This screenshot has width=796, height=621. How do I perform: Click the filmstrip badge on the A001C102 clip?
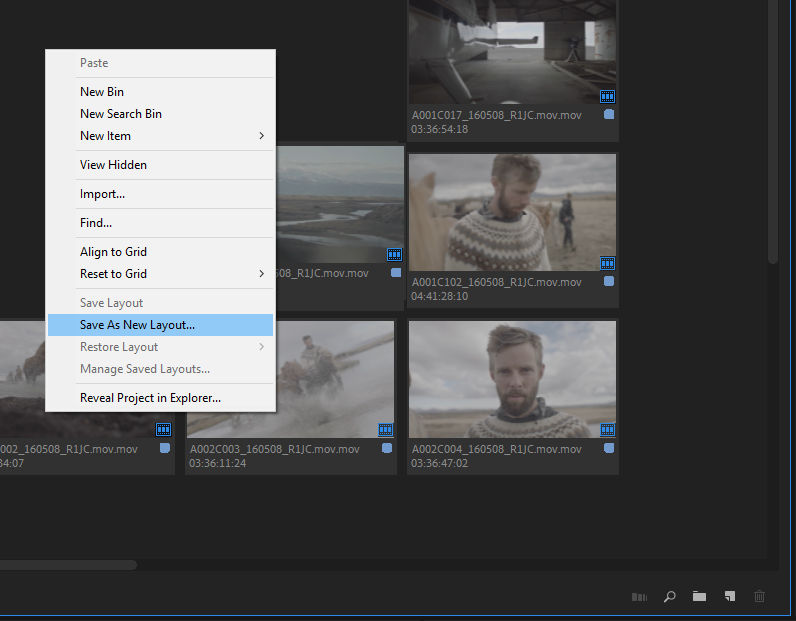tap(607, 263)
